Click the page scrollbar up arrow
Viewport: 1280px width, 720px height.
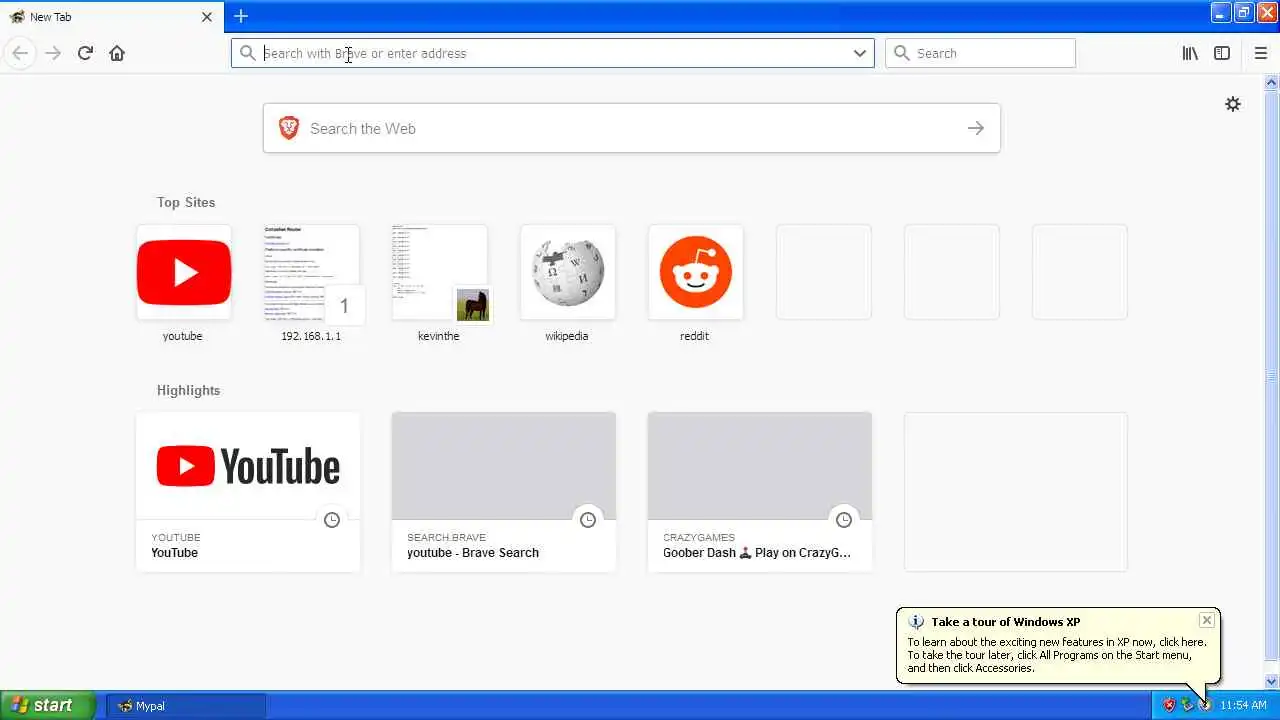click(1272, 84)
